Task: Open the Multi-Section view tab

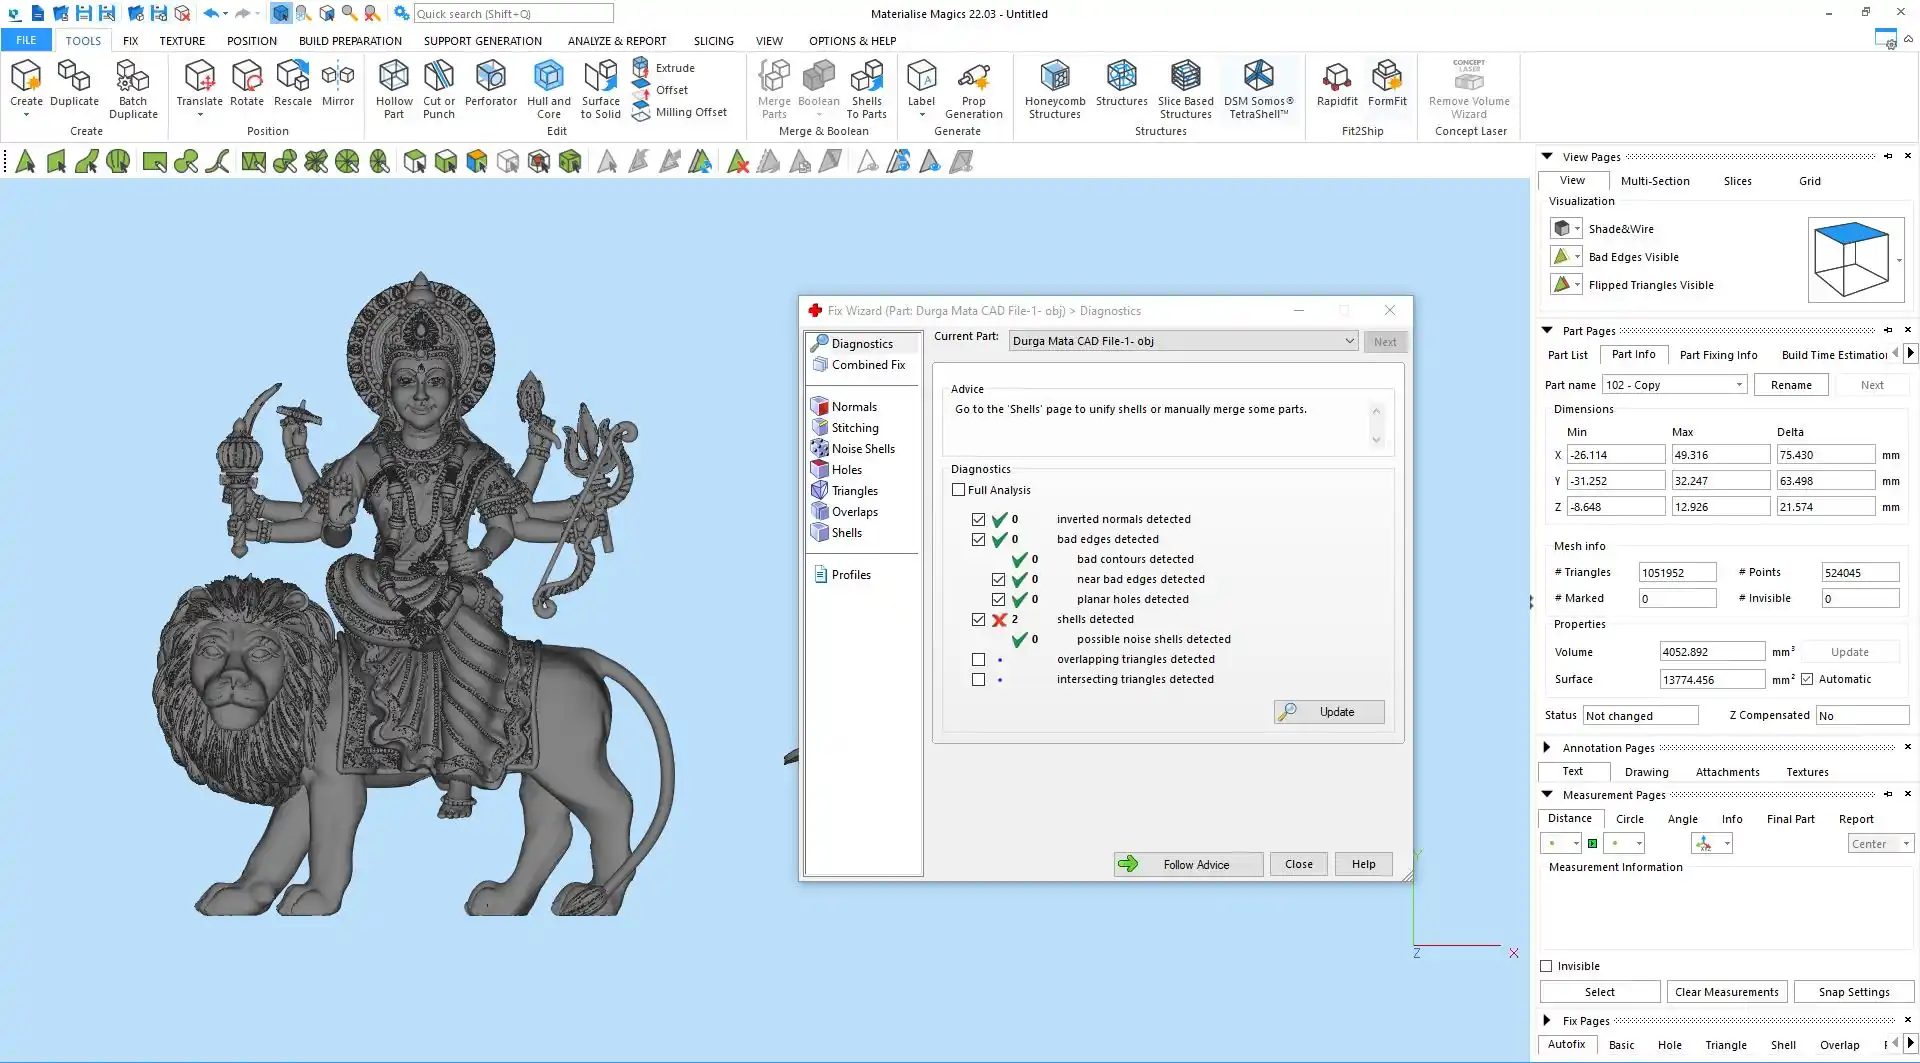Action: [1654, 181]
